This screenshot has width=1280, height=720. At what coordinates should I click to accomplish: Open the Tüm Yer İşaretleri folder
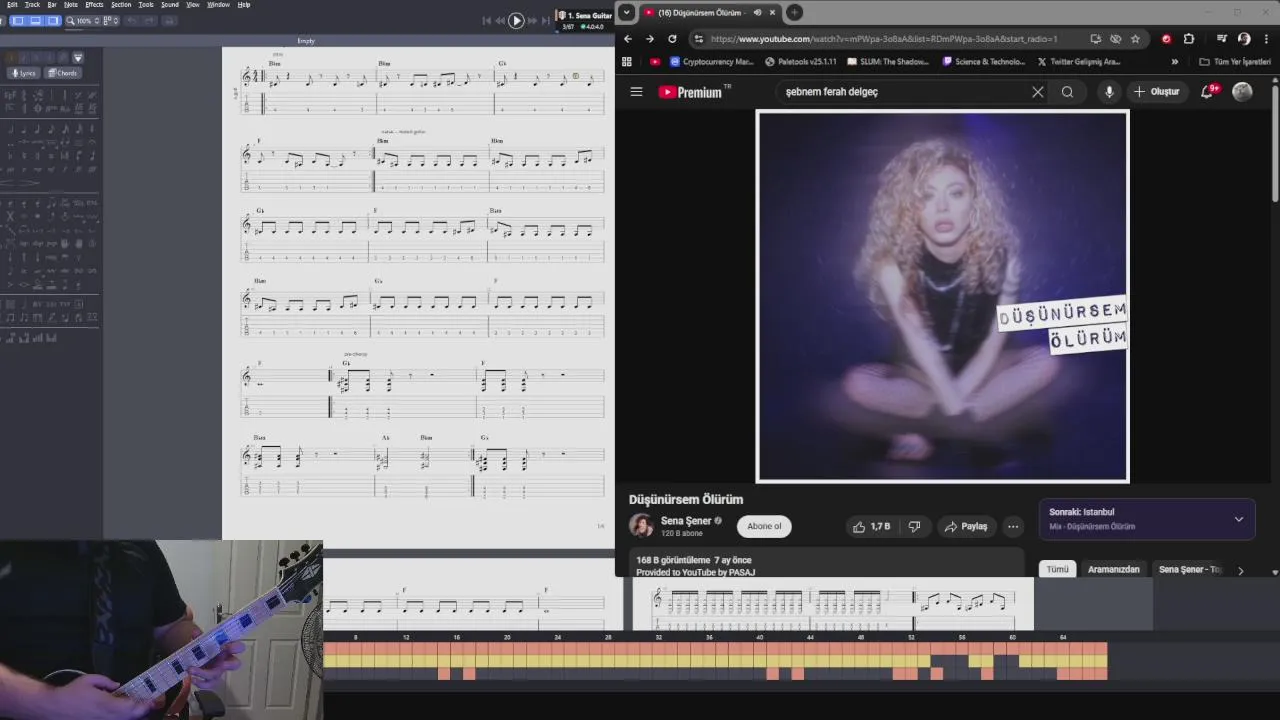[x=1235, y=62]
